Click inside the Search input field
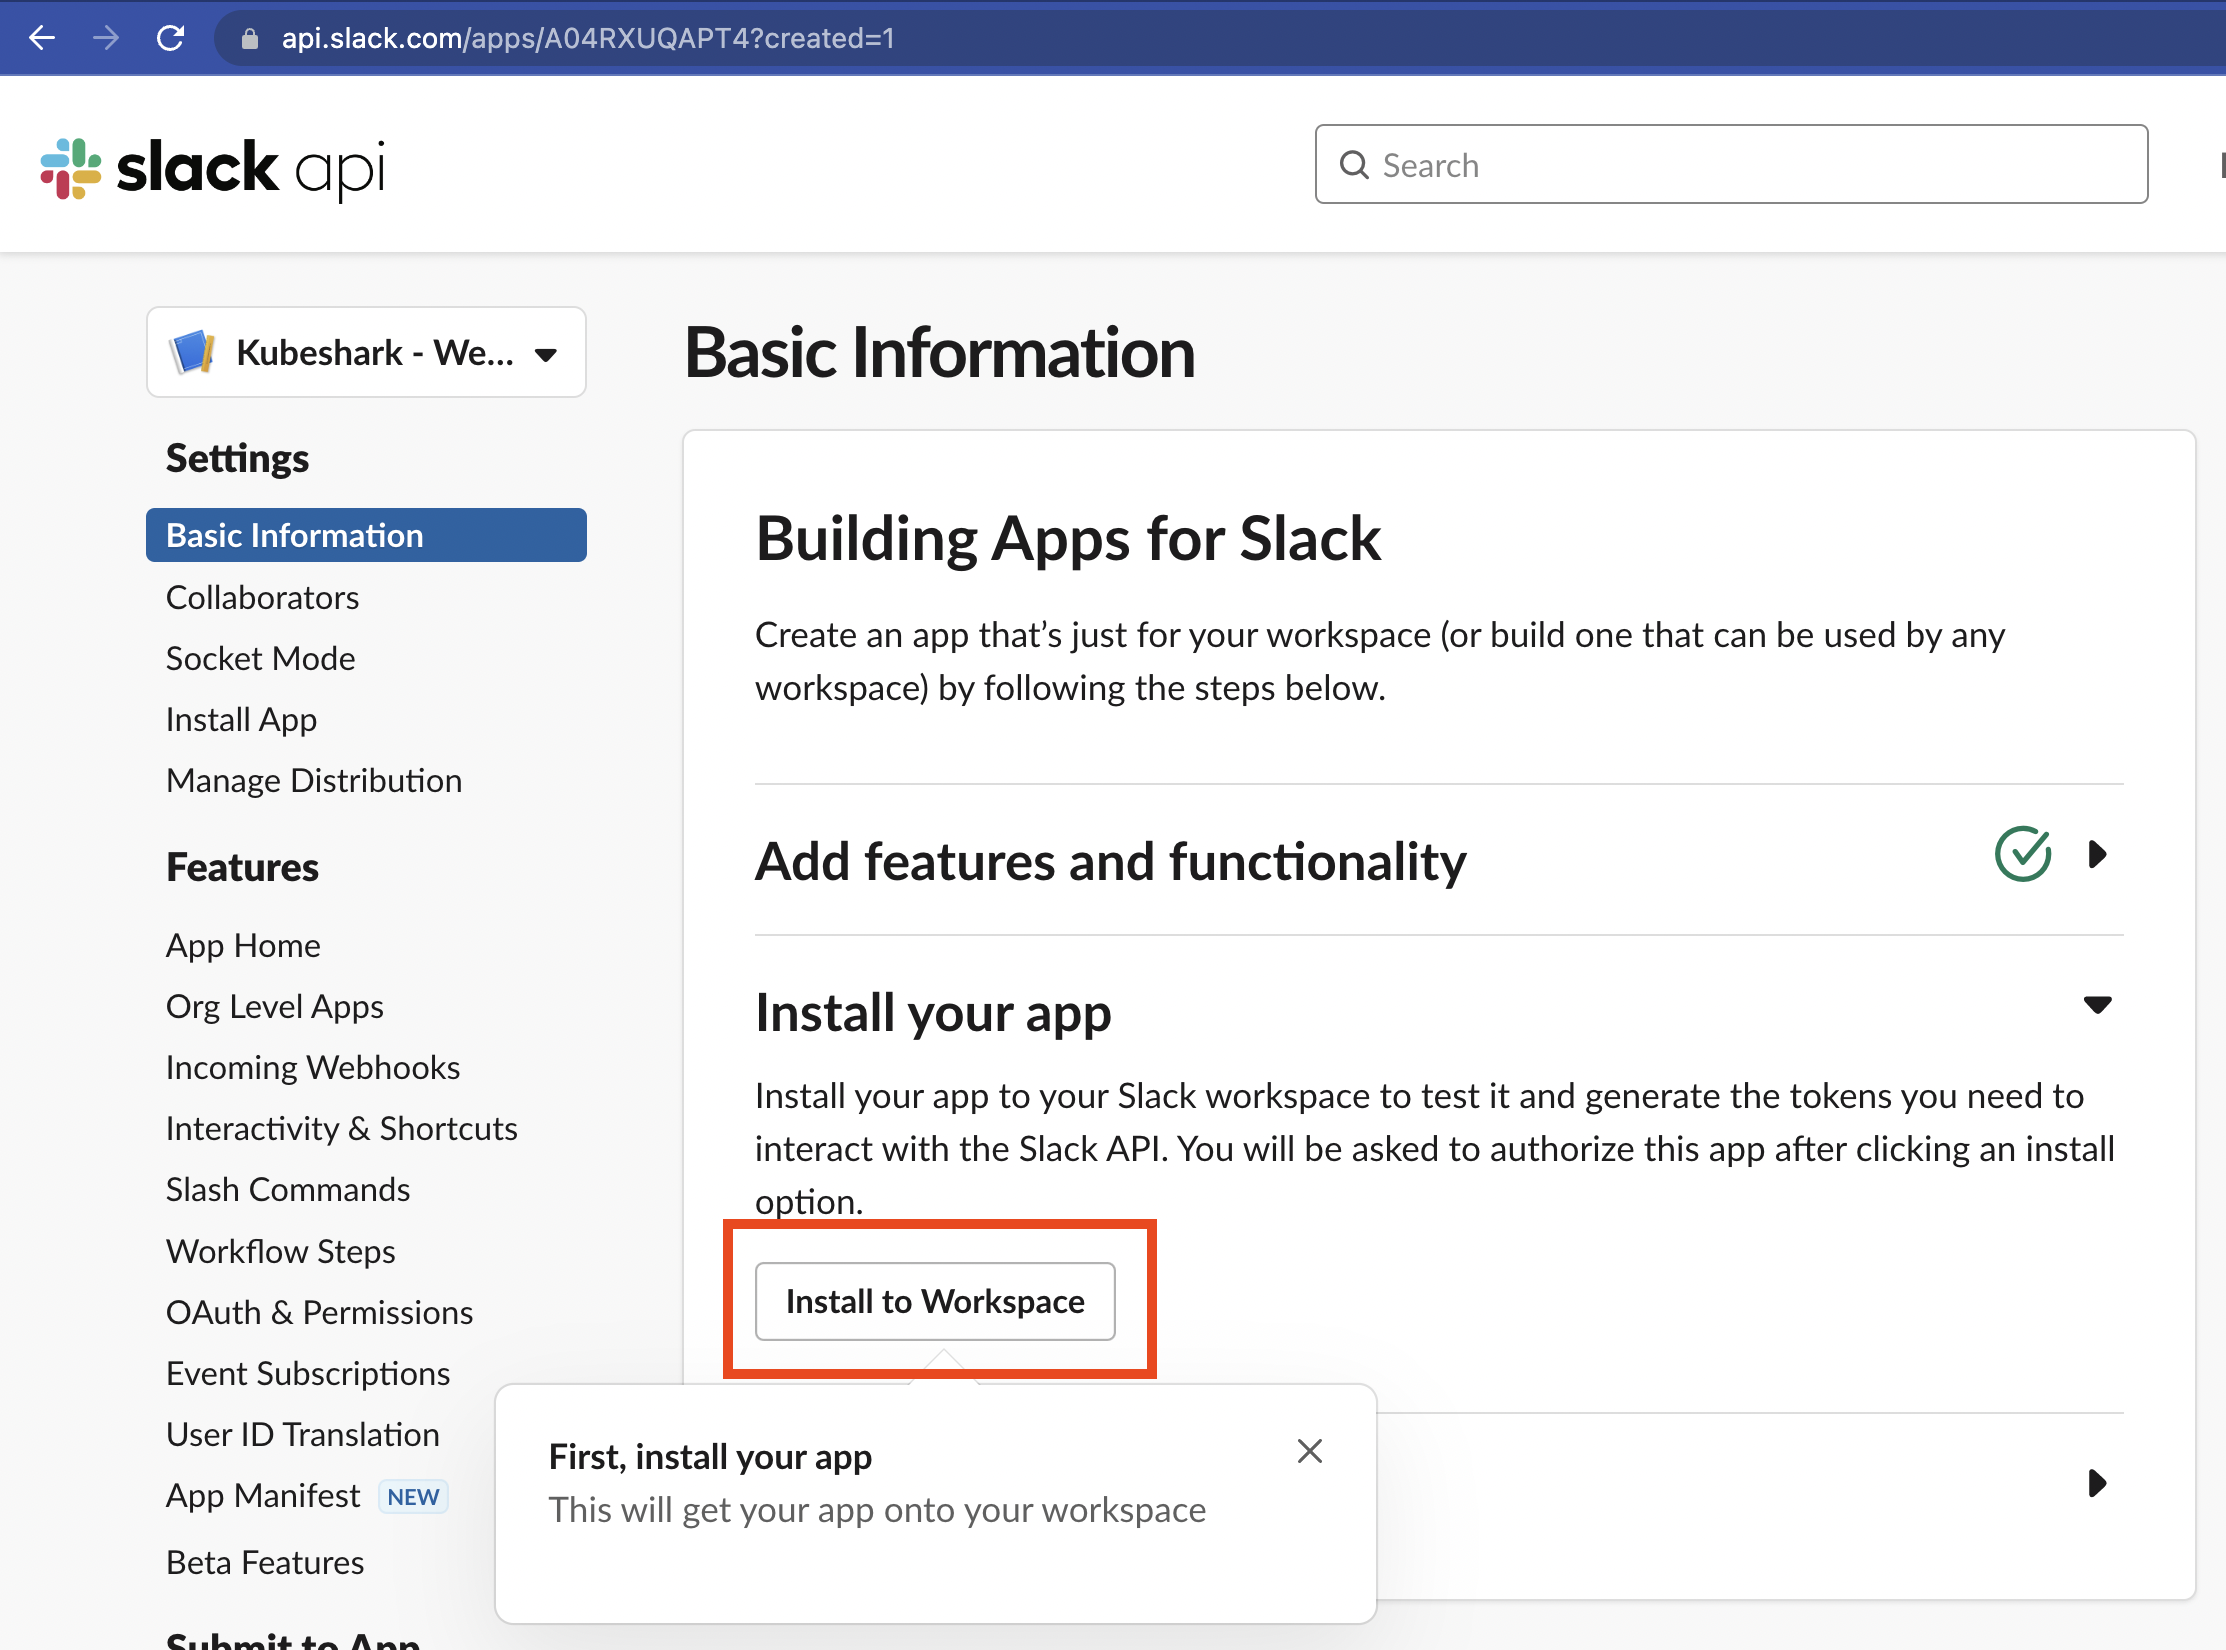2226x1650 pixels. [x=1700, y=164]
